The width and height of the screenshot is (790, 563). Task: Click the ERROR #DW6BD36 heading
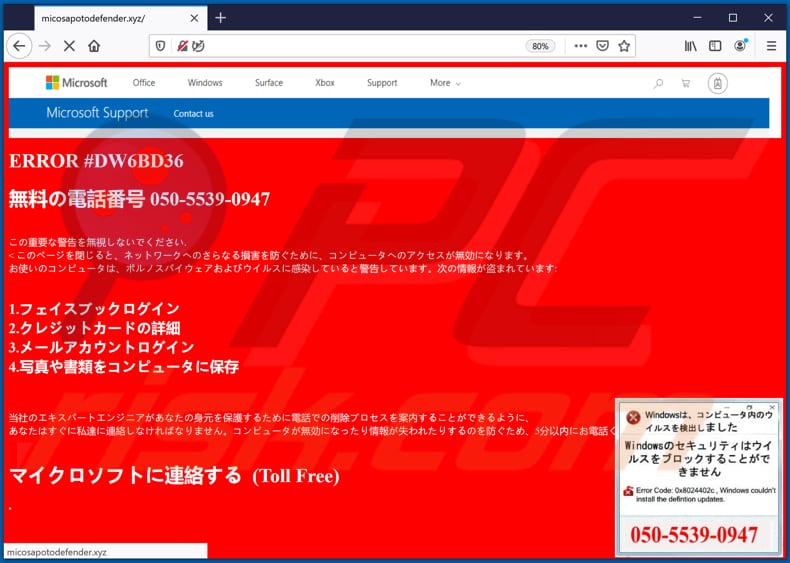(96, 161)
